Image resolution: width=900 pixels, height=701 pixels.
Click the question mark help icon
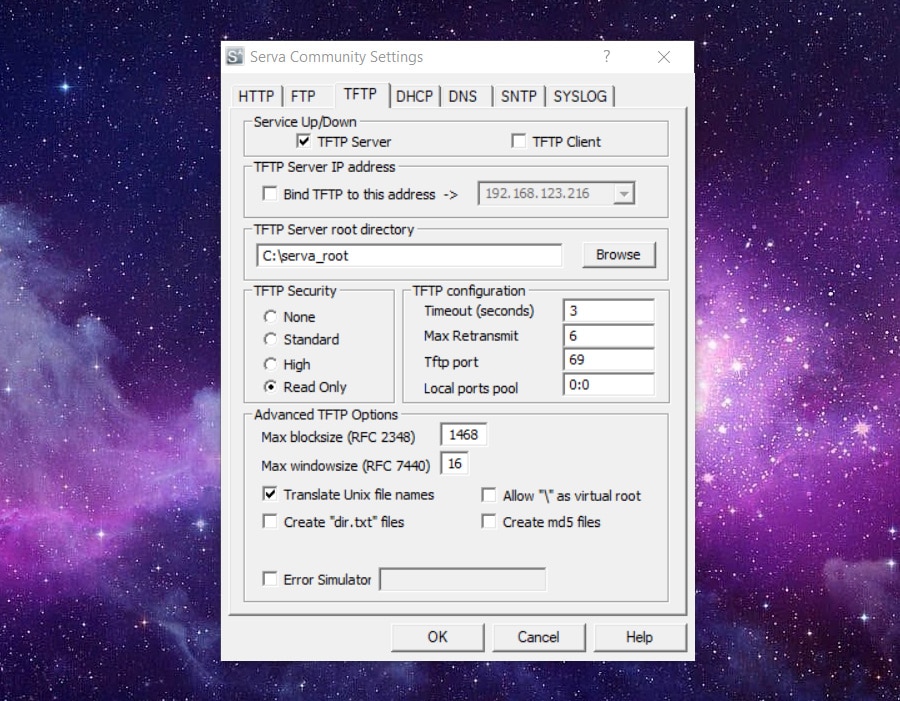[x=607, y=56]
